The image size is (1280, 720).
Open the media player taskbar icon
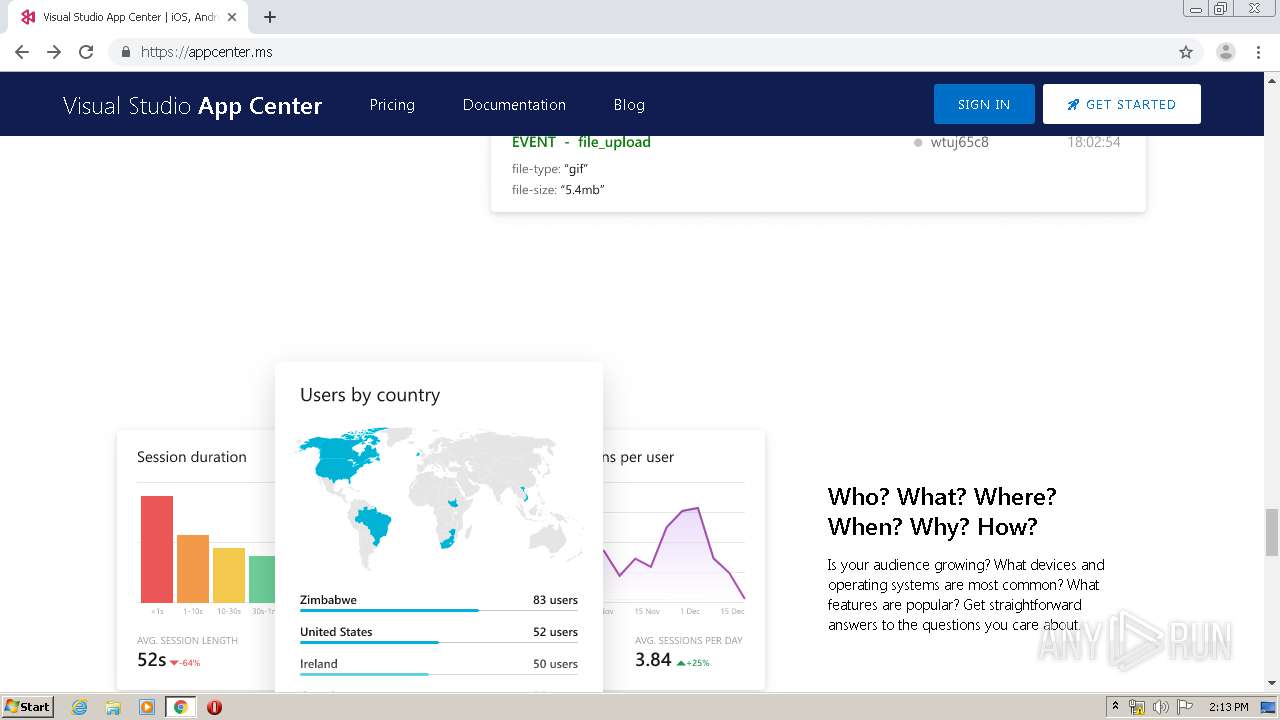pyautogui.click(x=146, y=707)
